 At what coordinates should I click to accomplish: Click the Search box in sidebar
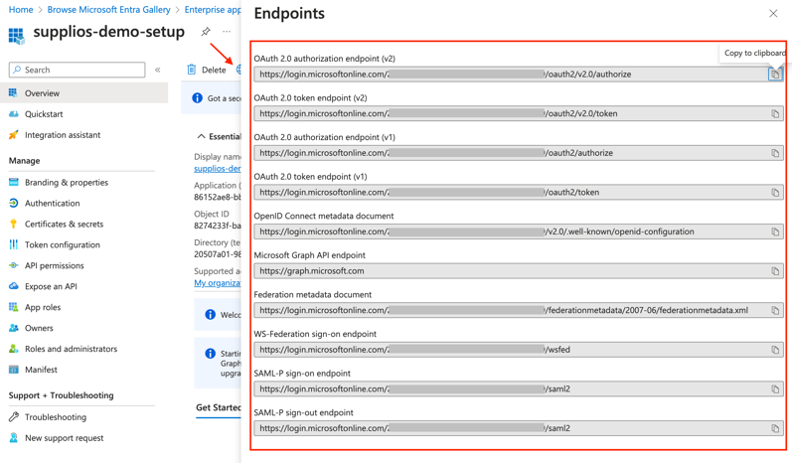(x=77, y=70)
